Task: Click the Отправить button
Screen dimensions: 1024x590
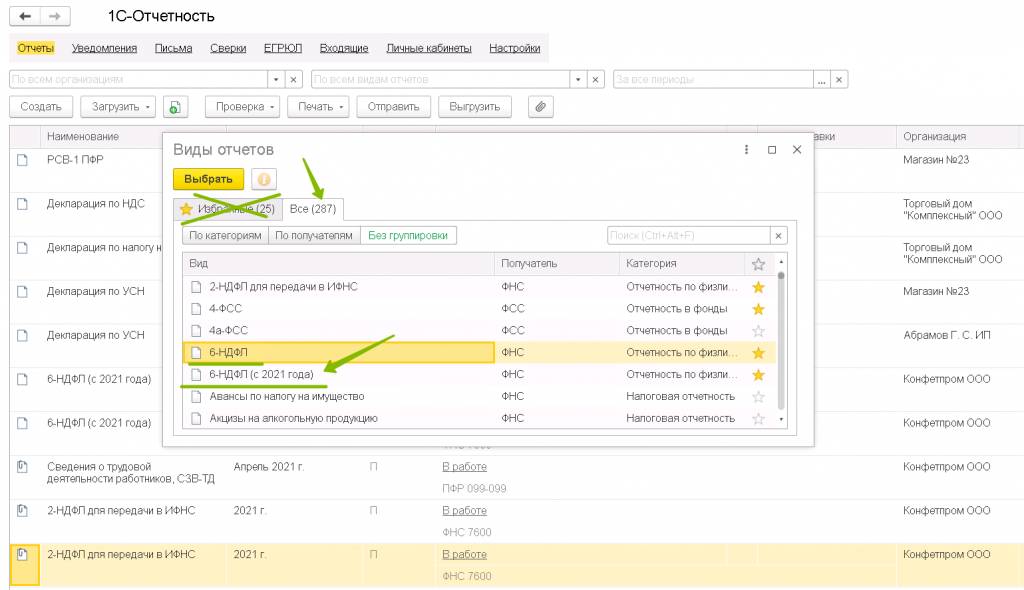Action: coord(393,107)
